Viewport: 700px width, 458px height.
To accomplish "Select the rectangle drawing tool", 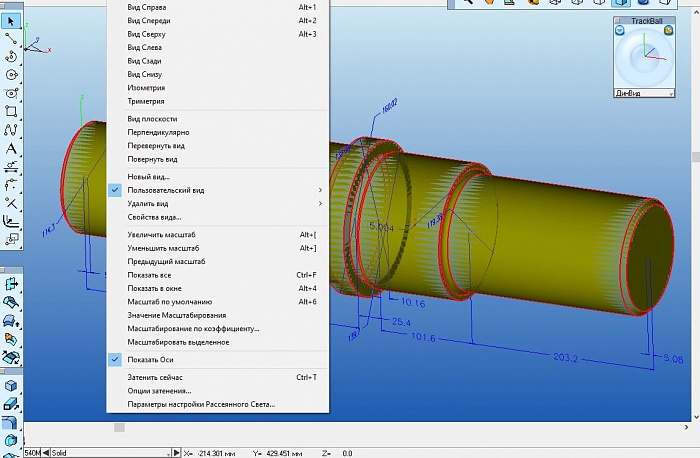I will [x=11, y=111].
